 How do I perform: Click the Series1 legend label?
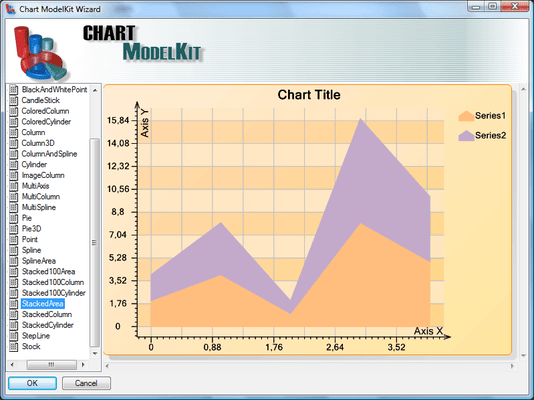coord(490,116)
